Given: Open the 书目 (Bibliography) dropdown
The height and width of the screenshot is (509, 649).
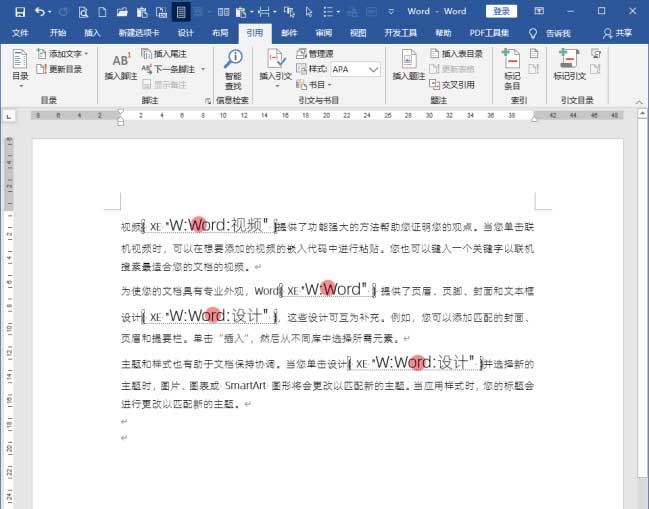Looking at the screenshot, I should pos(314,85).
